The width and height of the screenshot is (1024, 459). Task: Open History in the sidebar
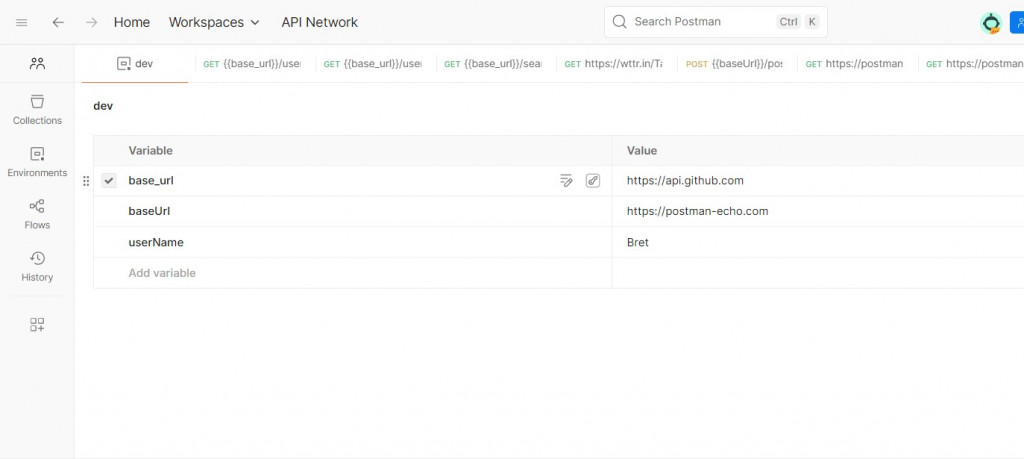tap(37, 266)
